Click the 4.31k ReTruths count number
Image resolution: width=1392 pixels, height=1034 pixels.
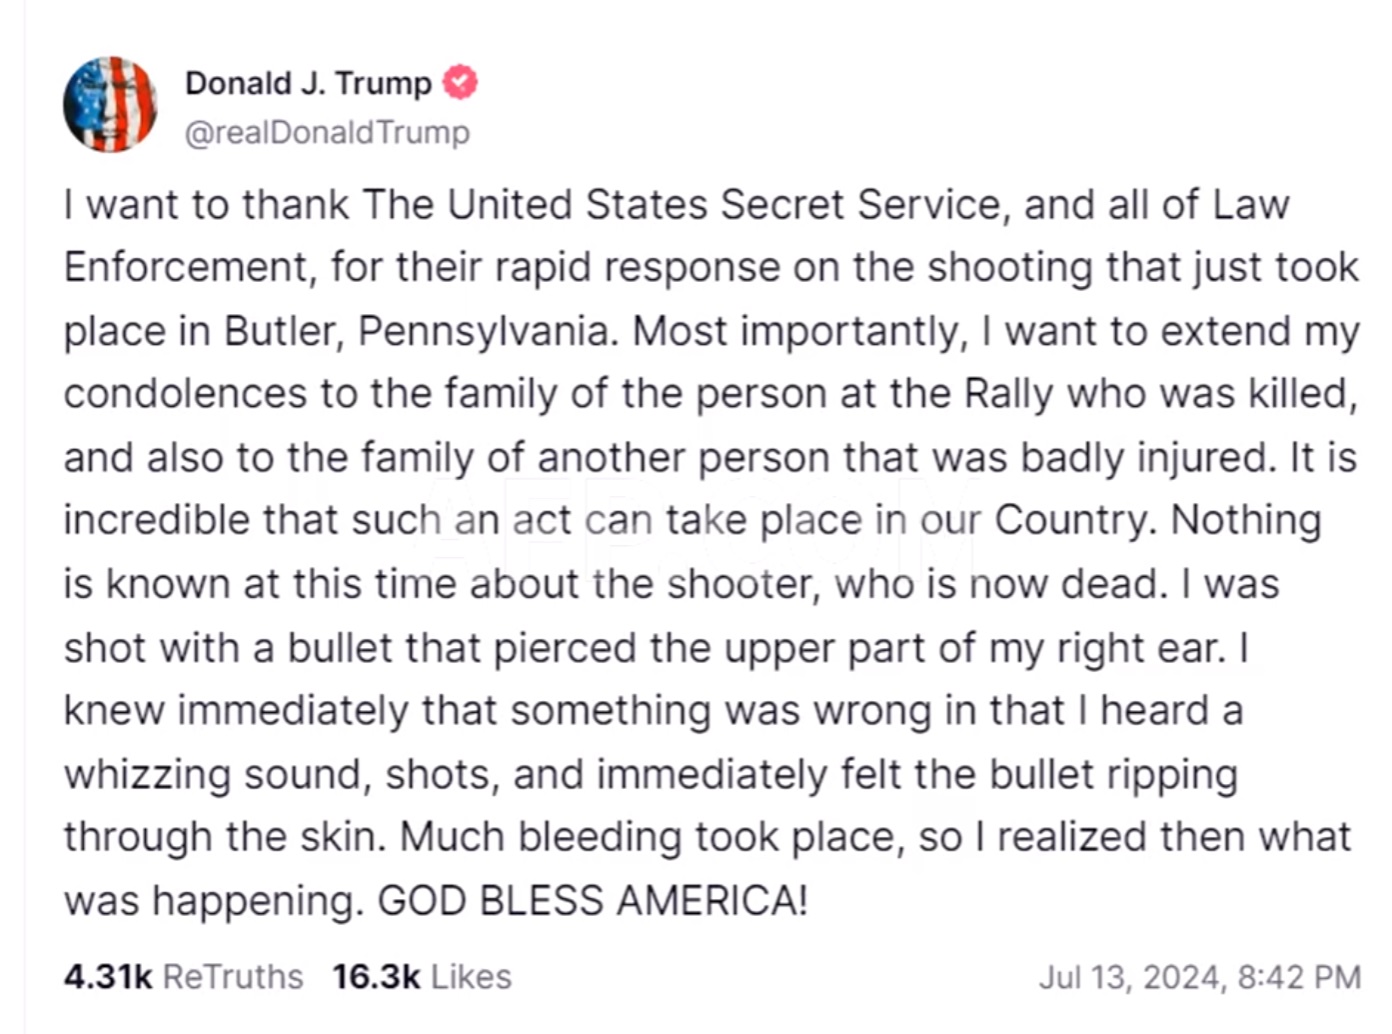108,977
